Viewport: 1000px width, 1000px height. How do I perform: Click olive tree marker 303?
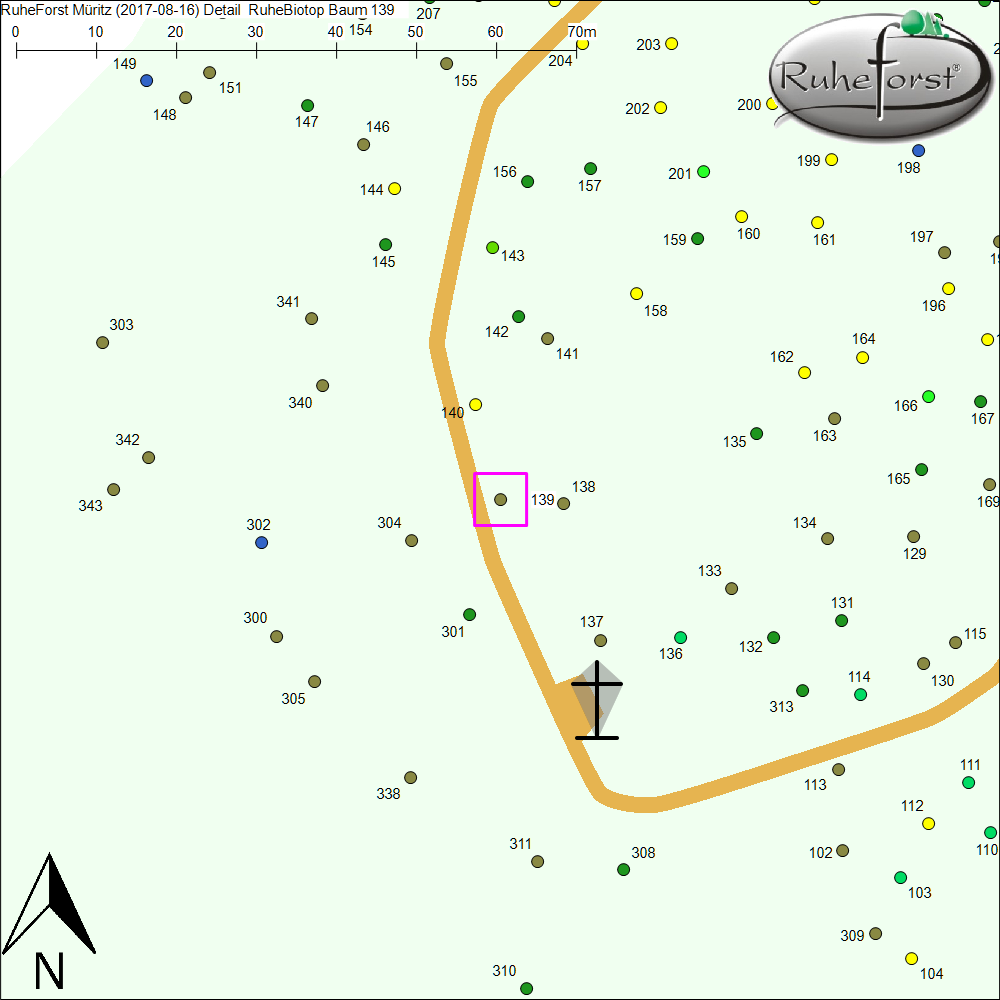click(102, 343)
